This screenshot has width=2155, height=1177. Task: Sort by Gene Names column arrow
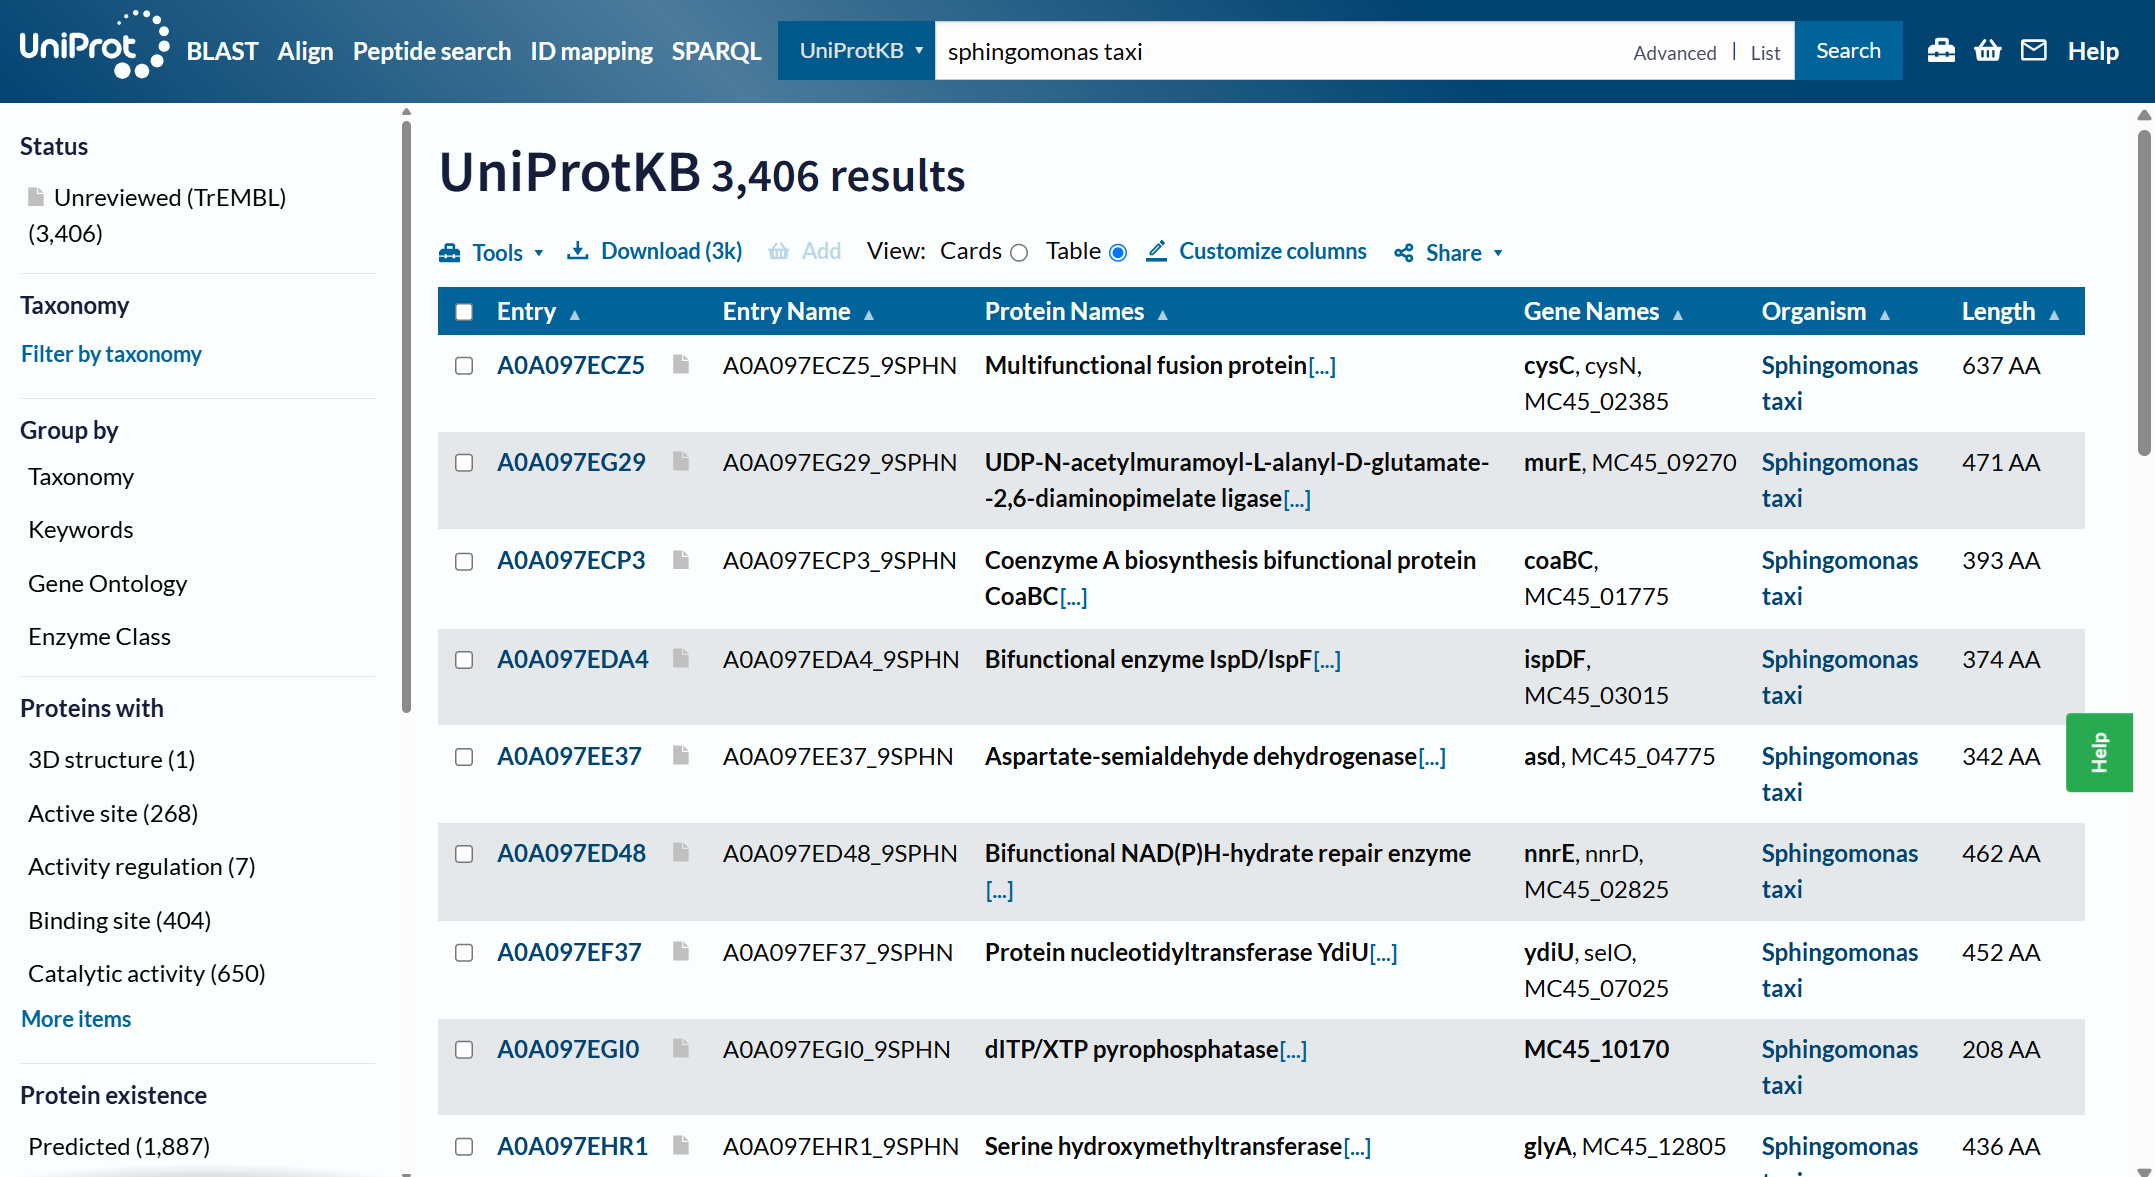tap(1678, 315)
